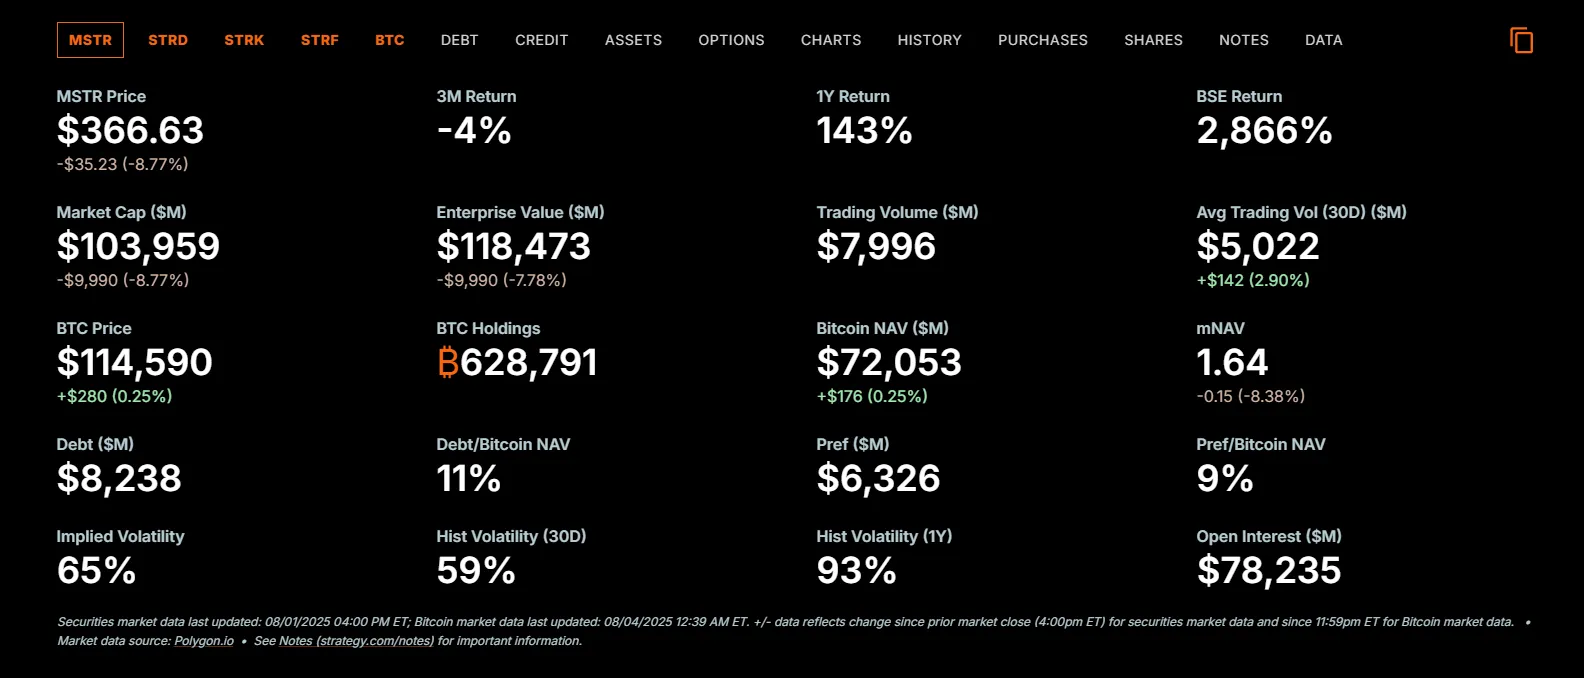This screenshot has height=678, width=1584.
Task: Open the HISTORY tab
Action: [929, 40]
